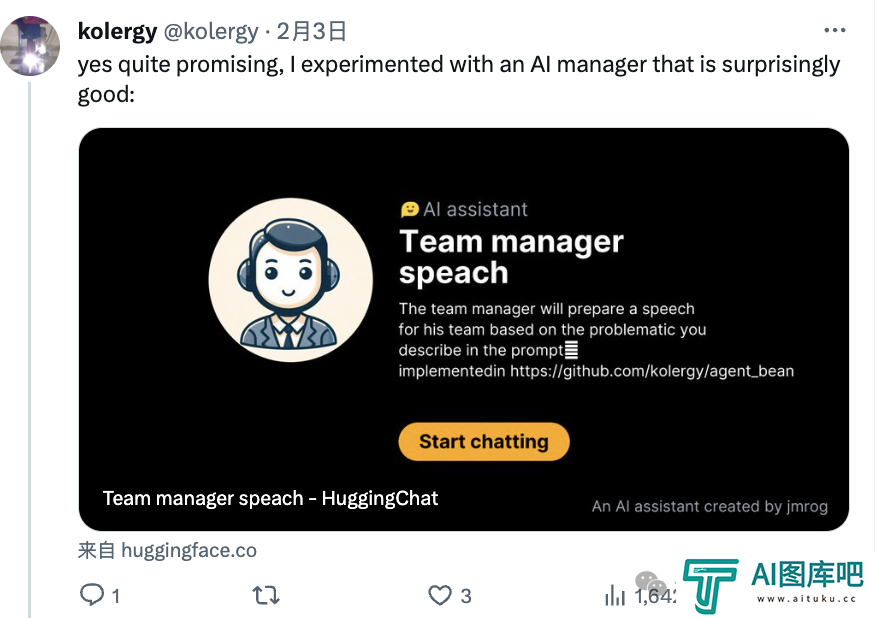Click kolergy's profile avatar picture
Image resolution: width=876 pixels, height=618 pixels.
30,46
